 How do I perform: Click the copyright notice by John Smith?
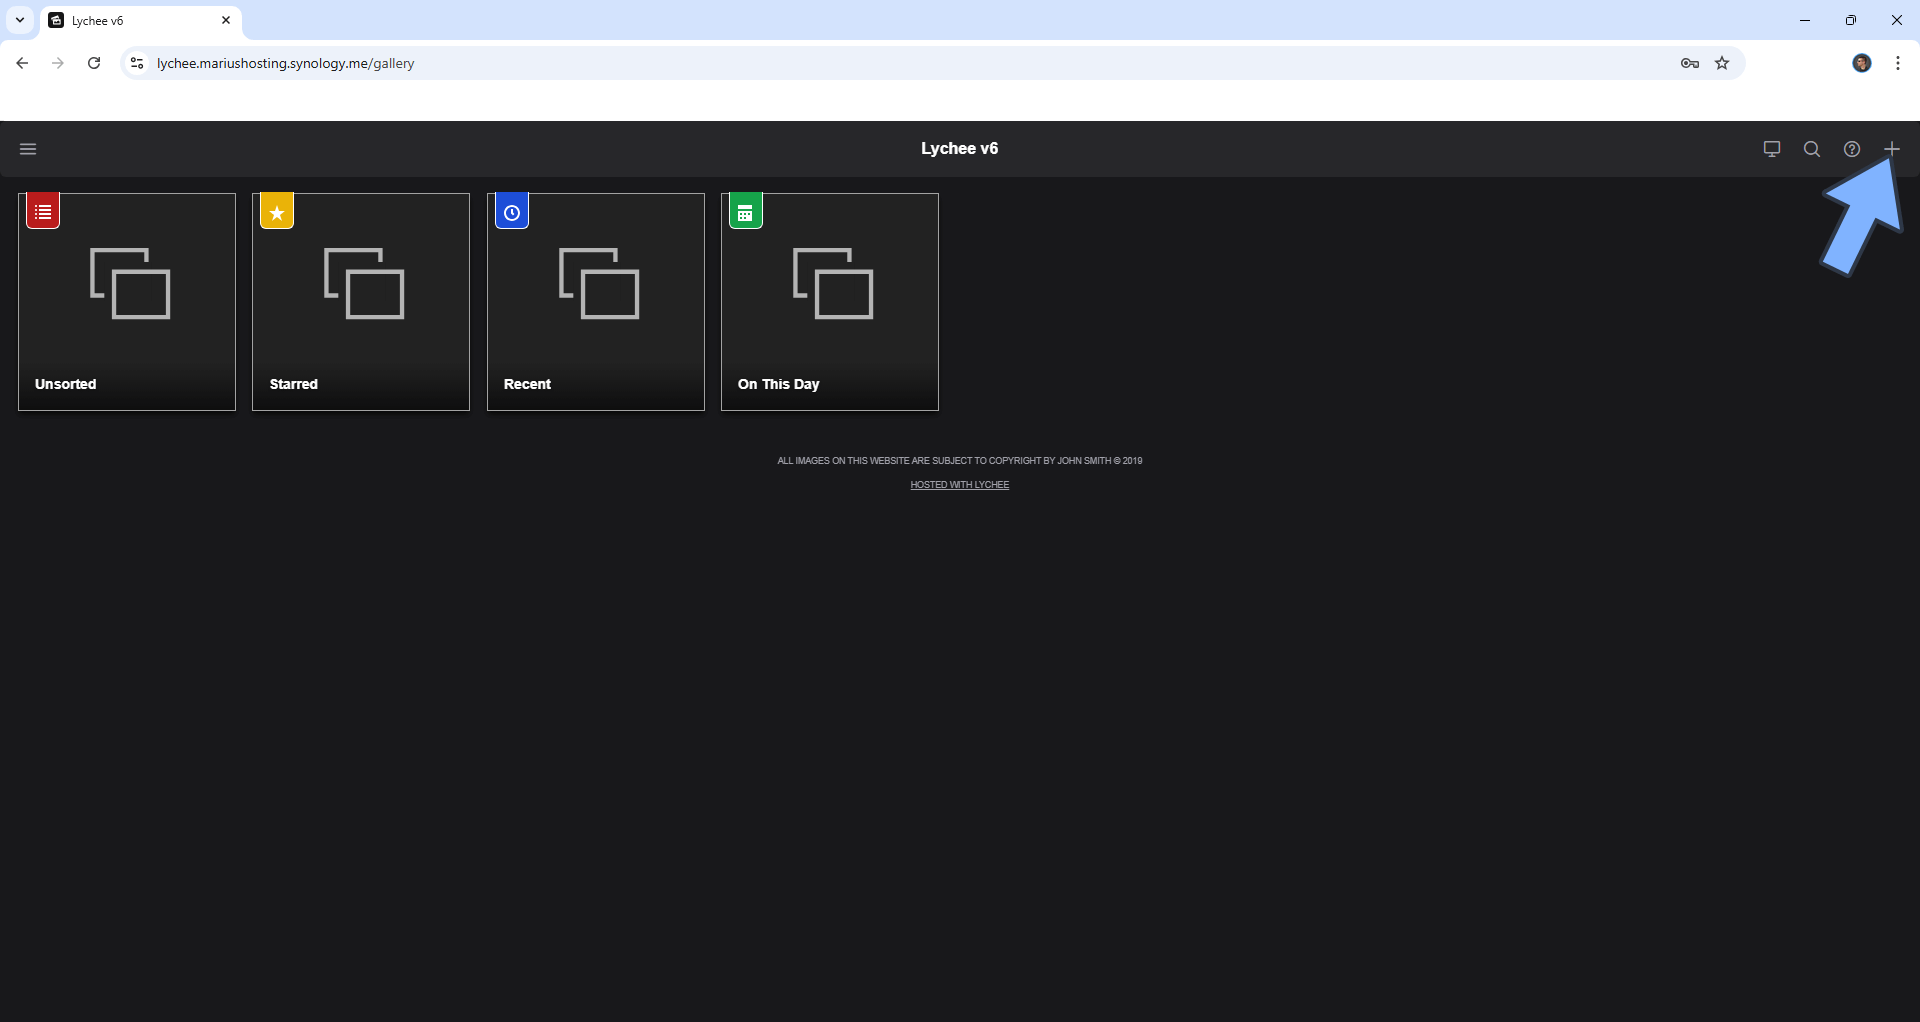[959, 461]
